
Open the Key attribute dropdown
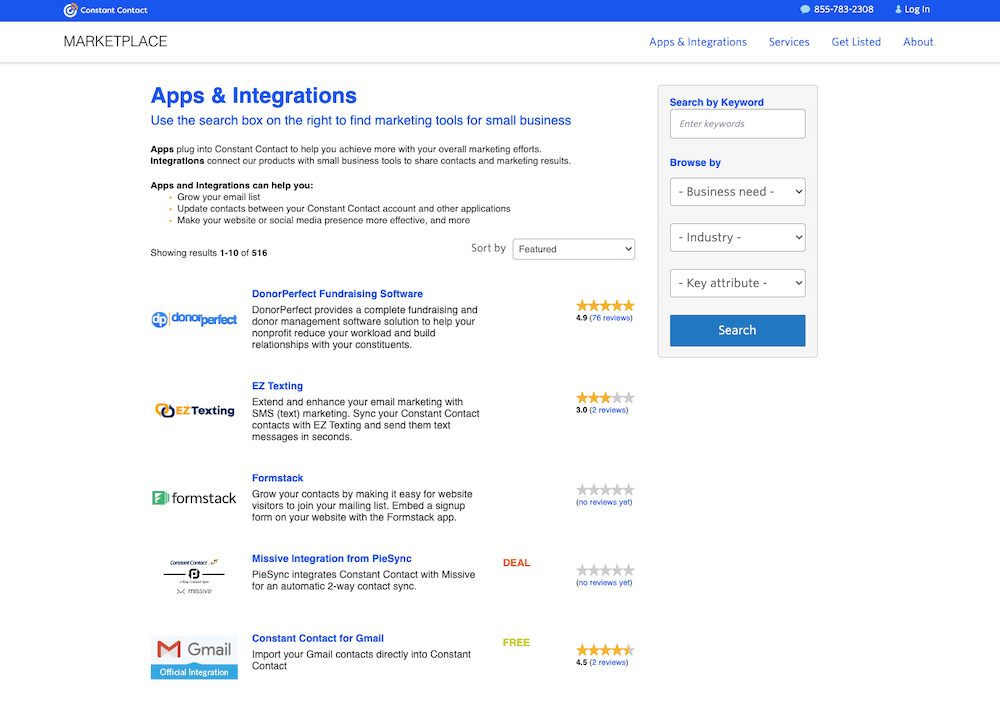(x=737, y=283)
